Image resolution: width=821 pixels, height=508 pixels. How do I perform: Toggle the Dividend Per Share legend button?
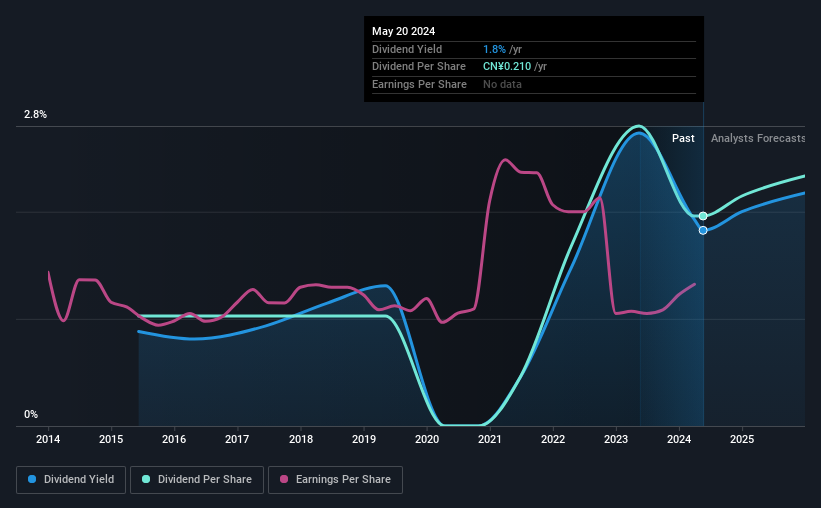[x=197, y=480]
